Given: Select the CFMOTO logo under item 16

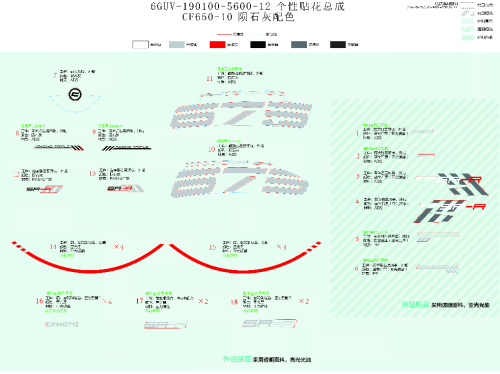Looking at the screenshot, I should click(x=62, y=324).
